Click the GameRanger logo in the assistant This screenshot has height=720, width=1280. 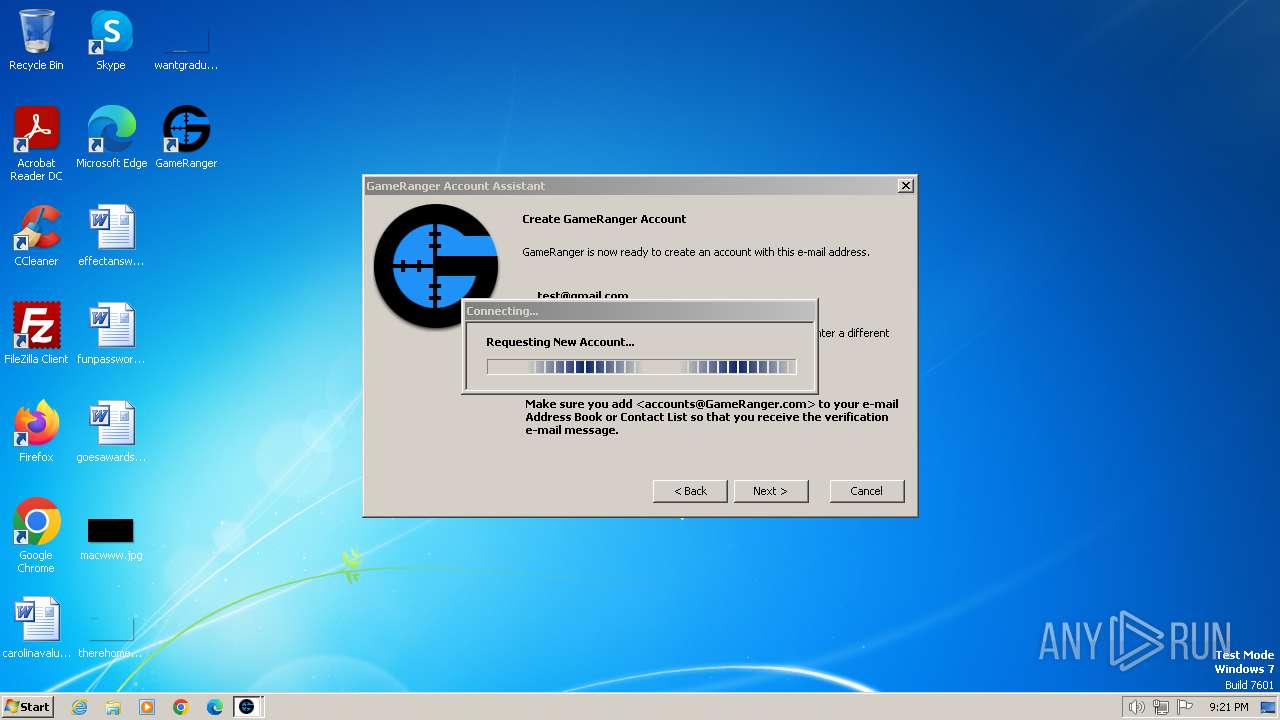point(436,266)
